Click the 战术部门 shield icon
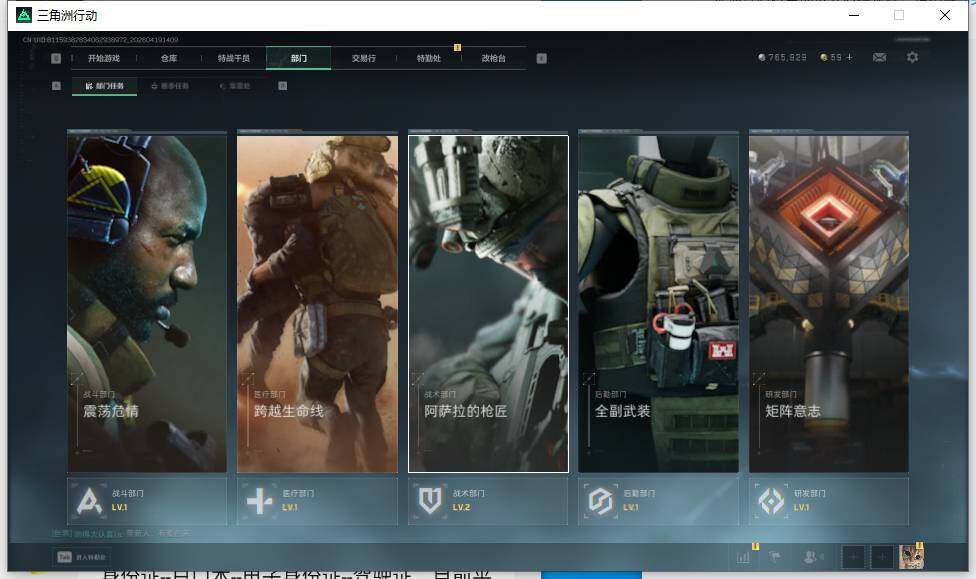The height and width of the screenshot is (579, 976). [x=431, y=501]
